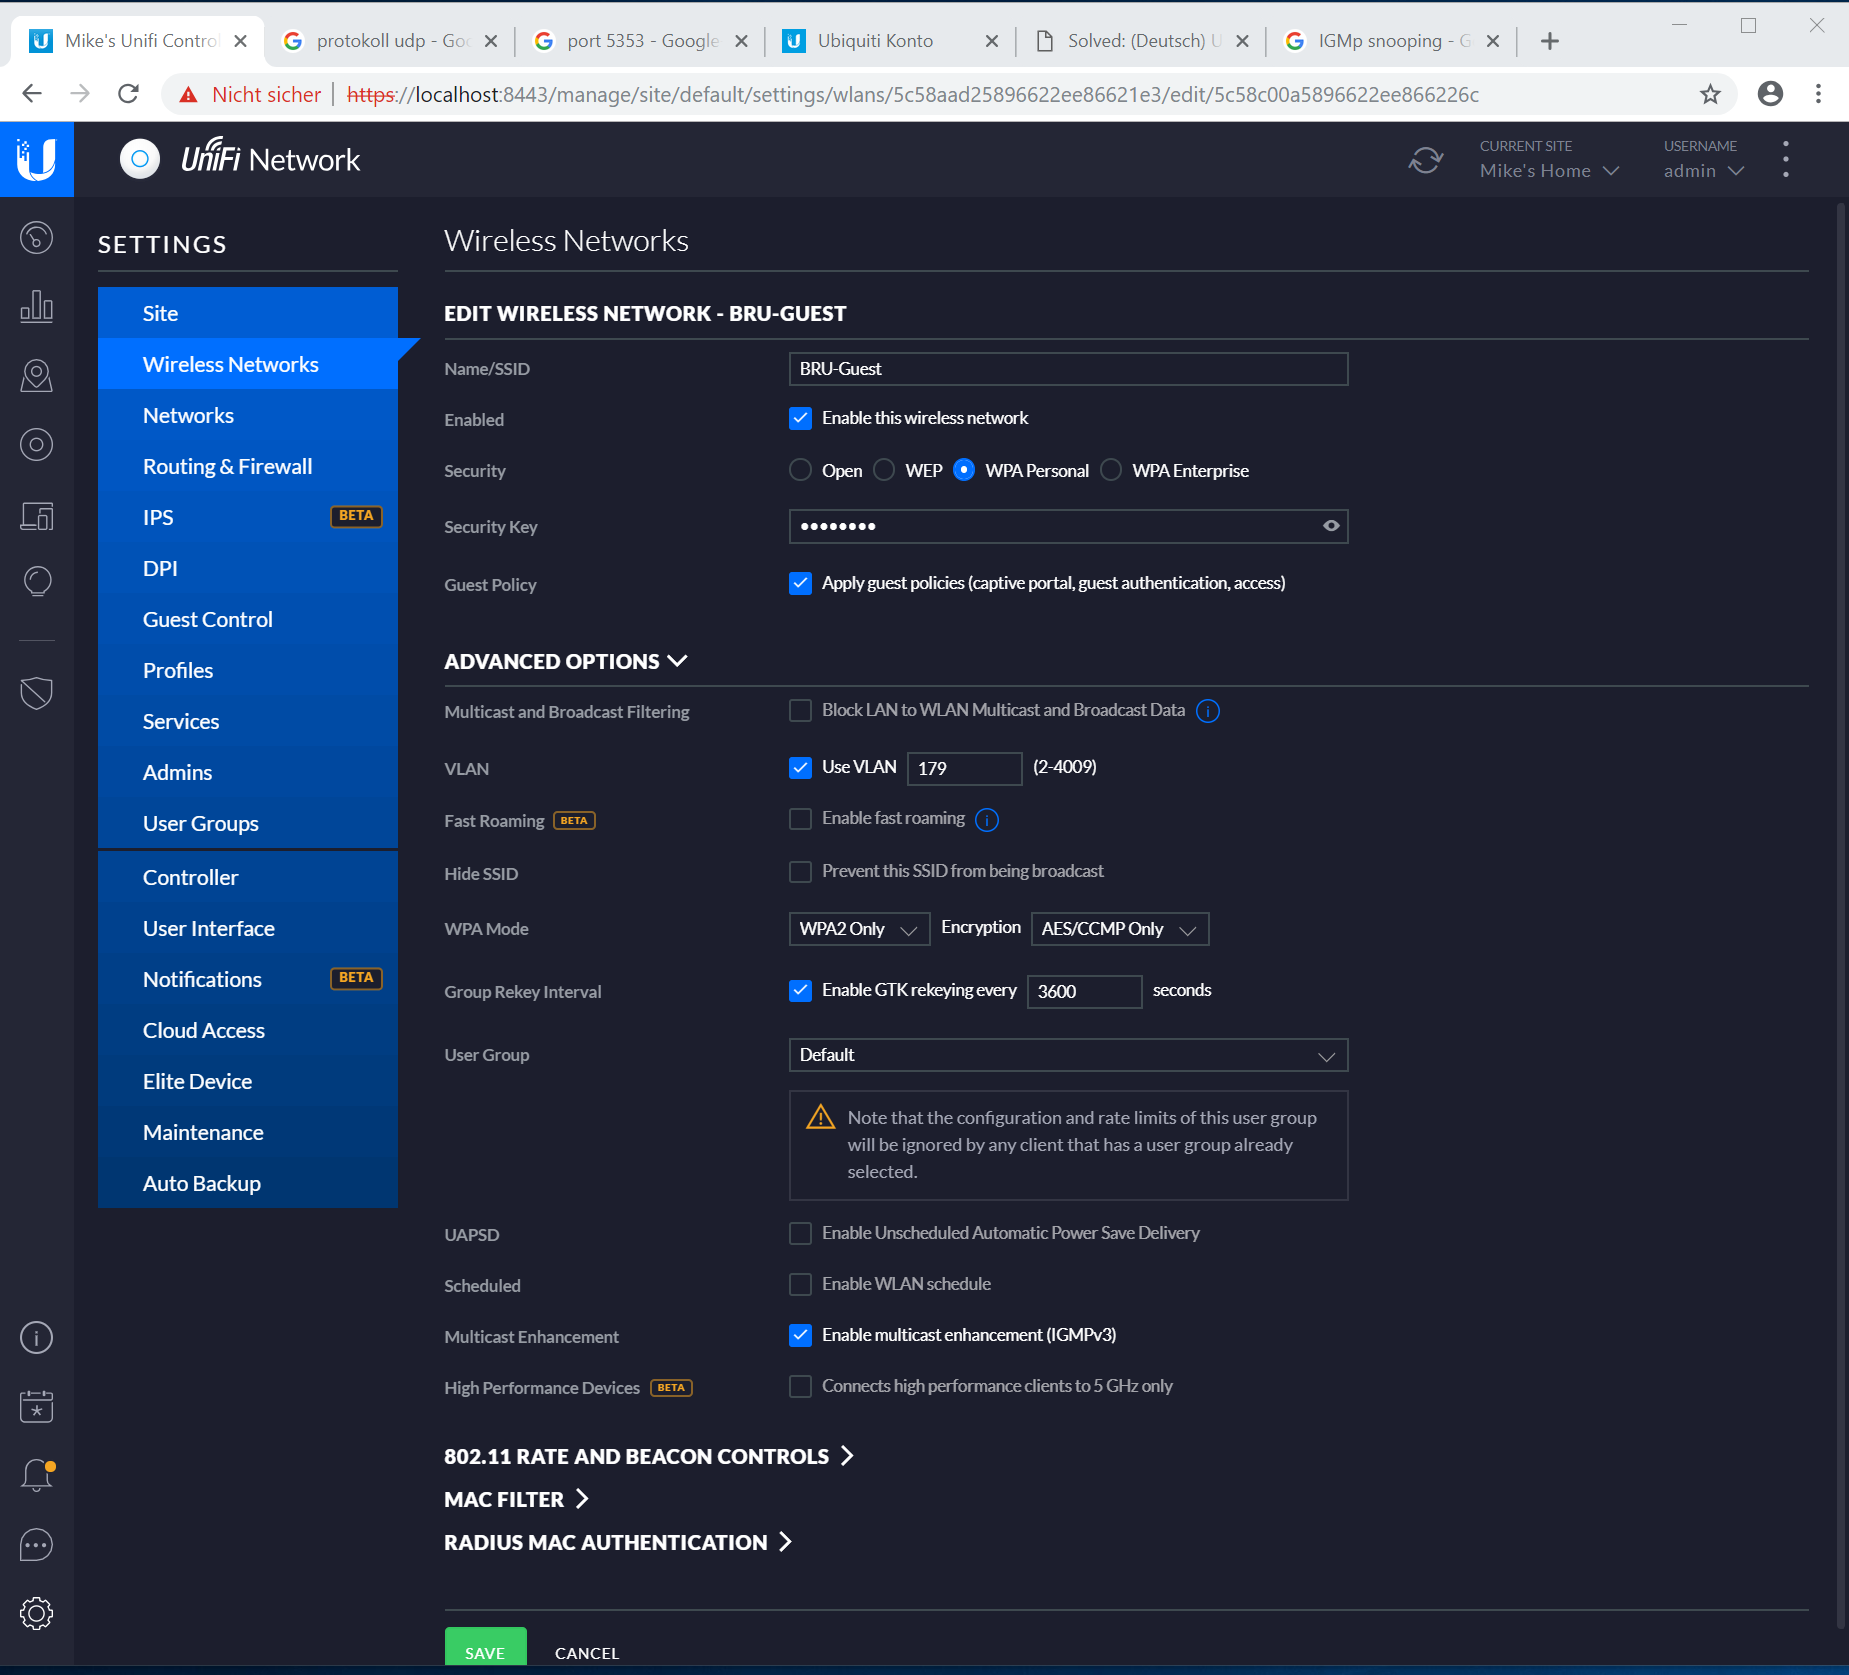1849x1675 pixels.
Task: Click the refresh sync icon in header
Action: [1425, 160]
